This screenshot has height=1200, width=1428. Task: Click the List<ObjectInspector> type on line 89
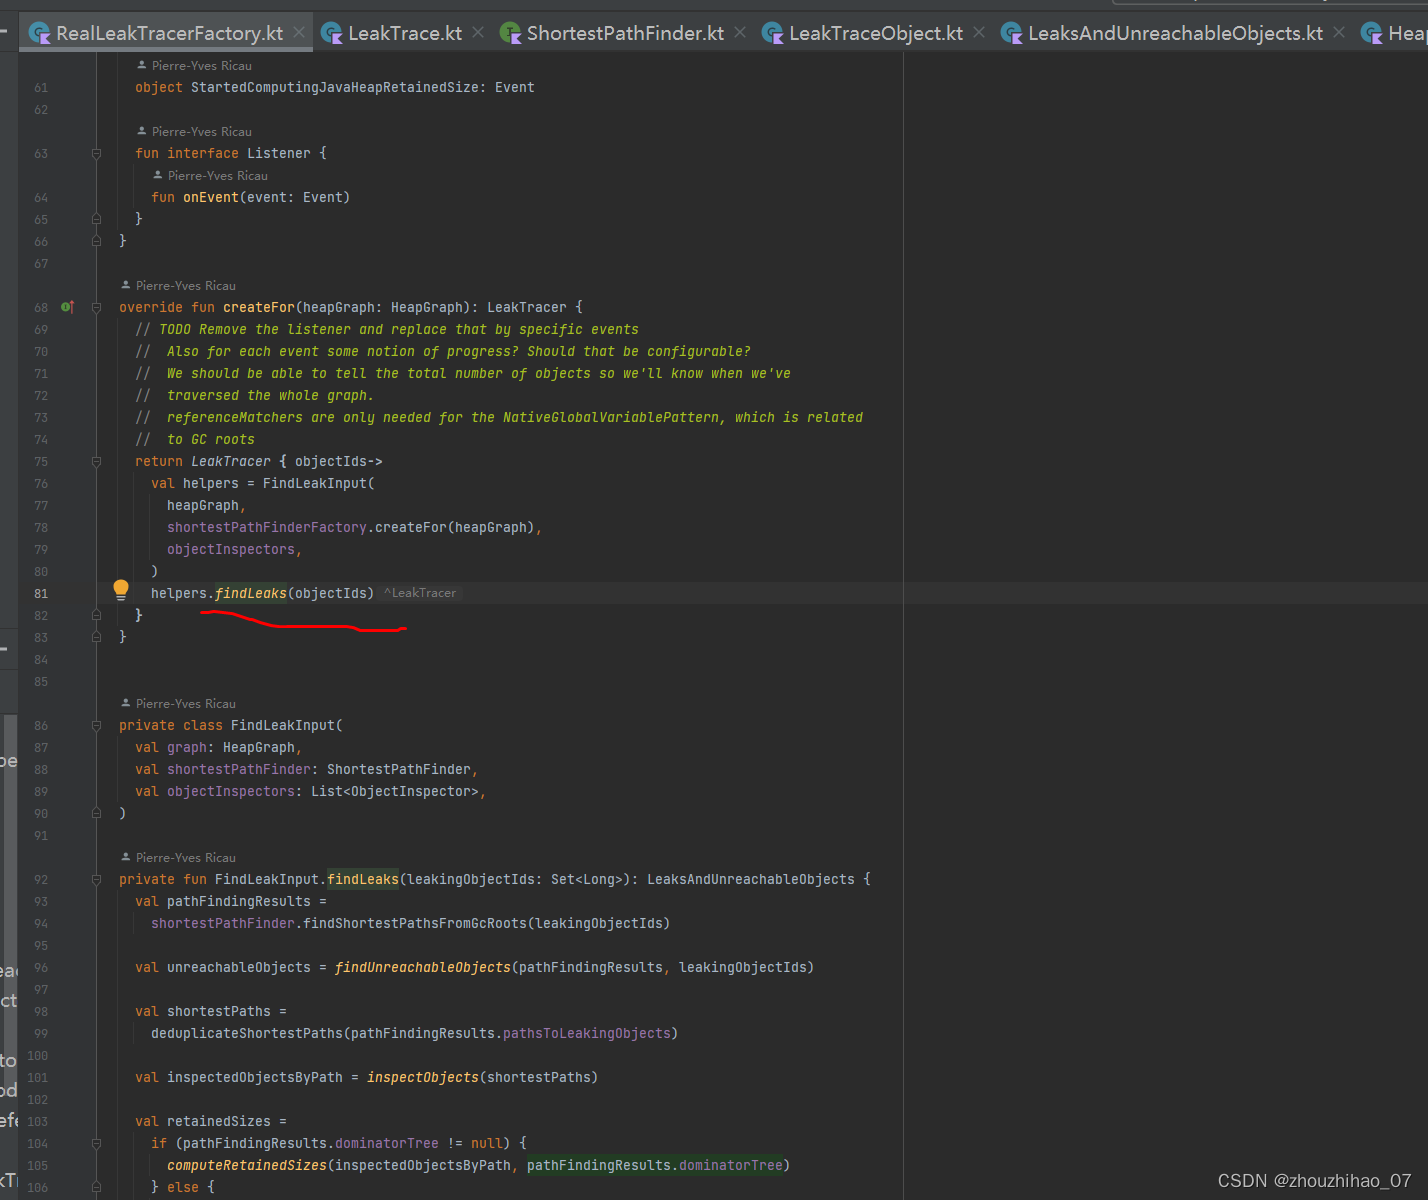pyautogui.click(x=395, y=791)
